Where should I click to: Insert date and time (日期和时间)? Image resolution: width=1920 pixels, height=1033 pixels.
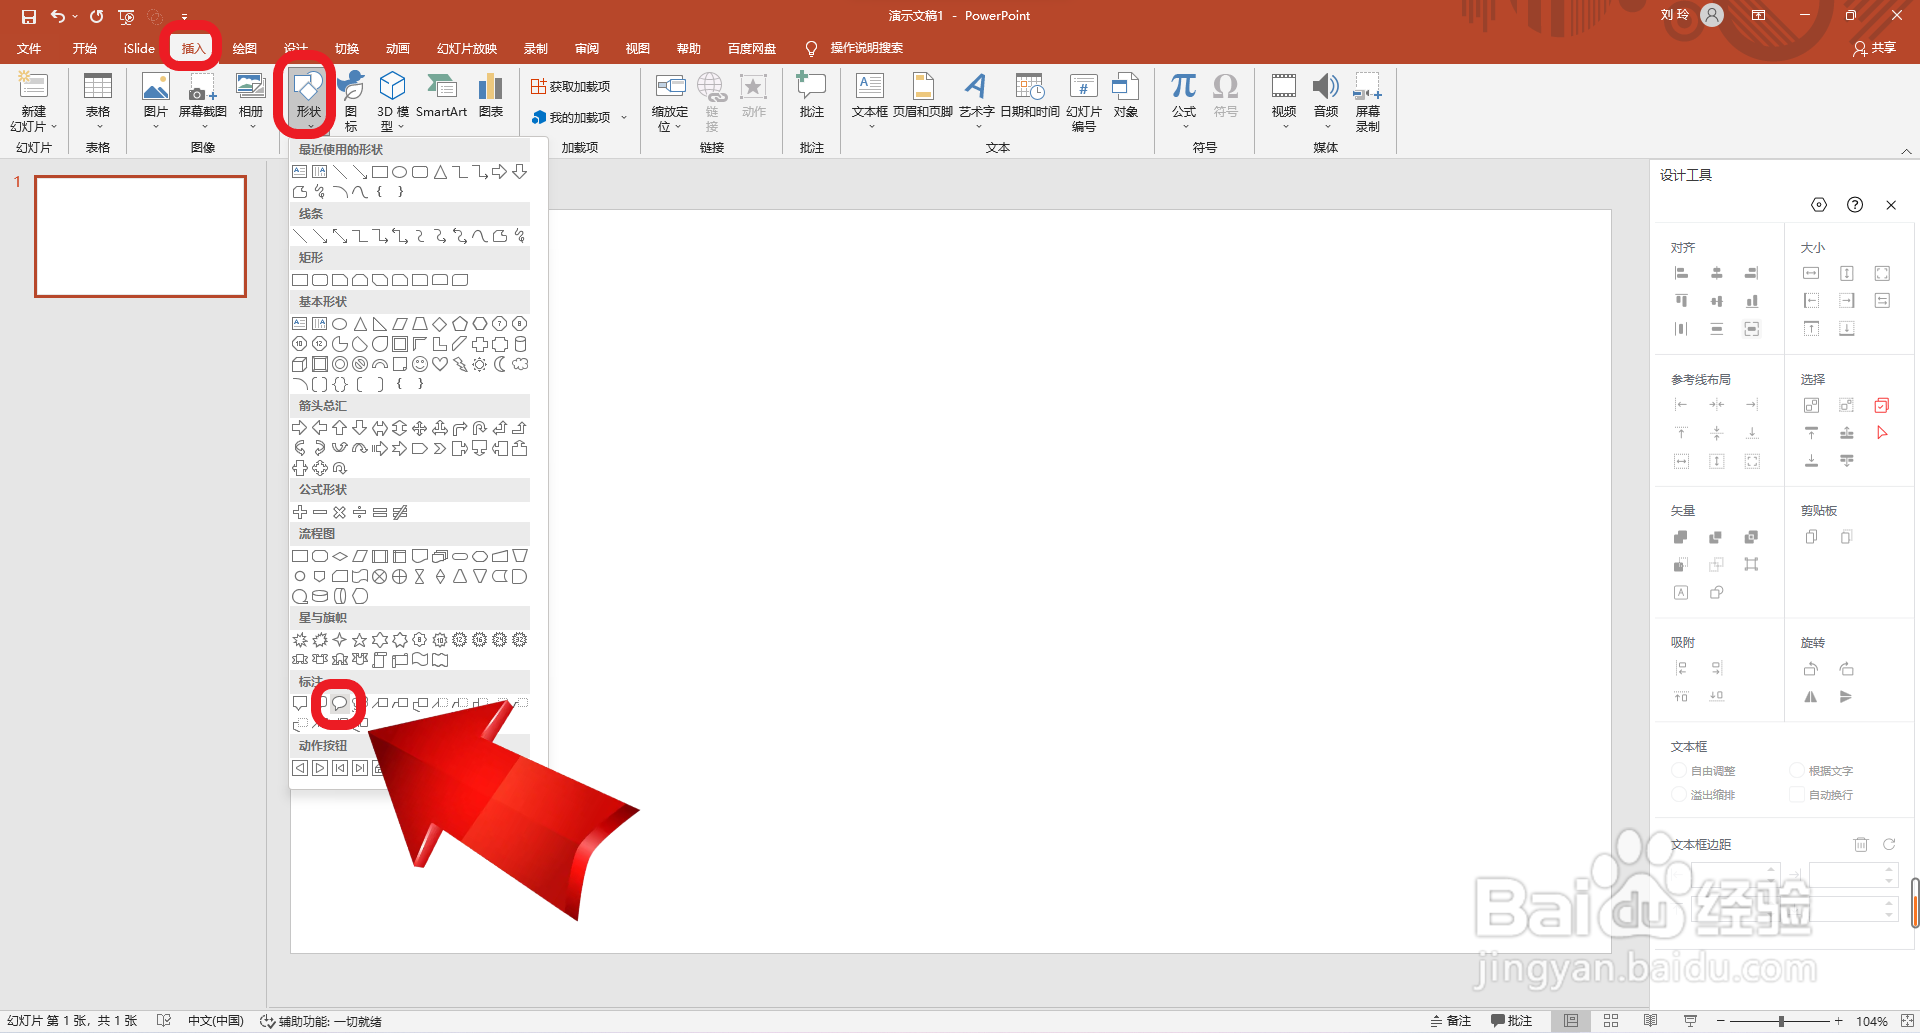pyautogui.click(x=1030, y=96)
